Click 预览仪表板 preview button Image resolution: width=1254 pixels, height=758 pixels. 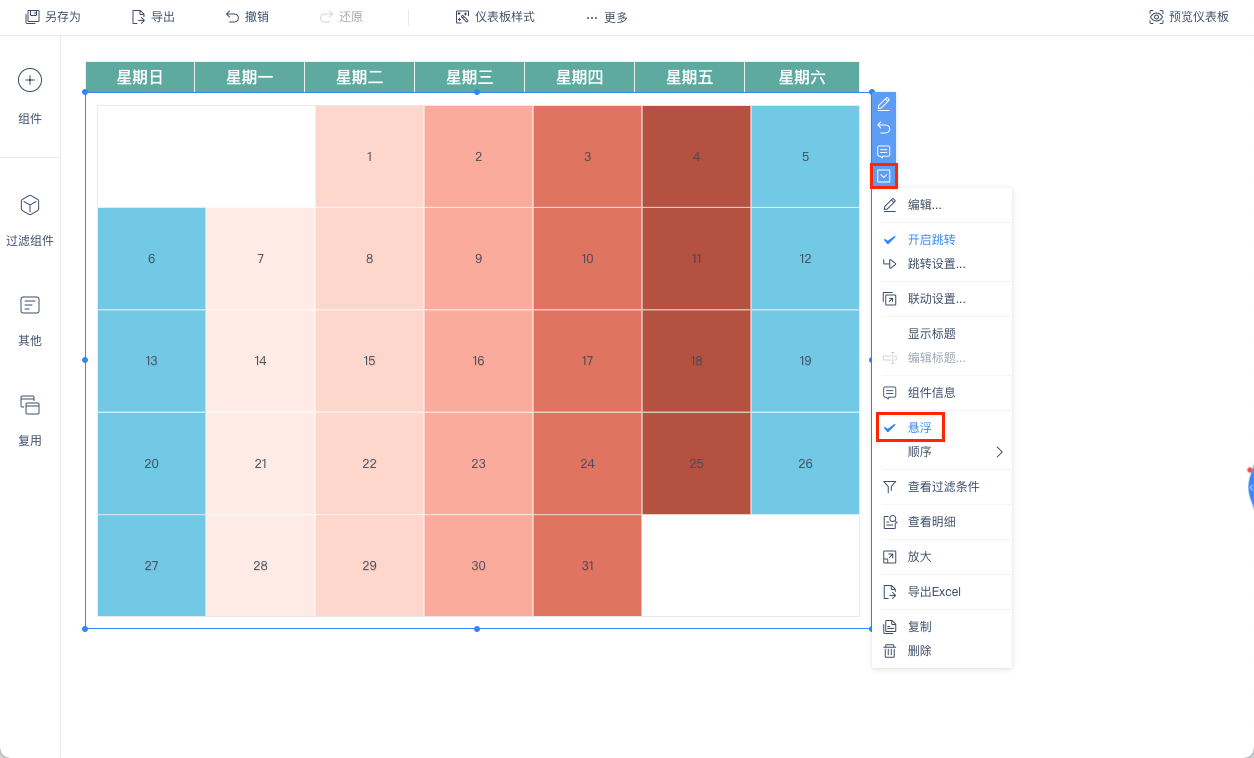1189,17
